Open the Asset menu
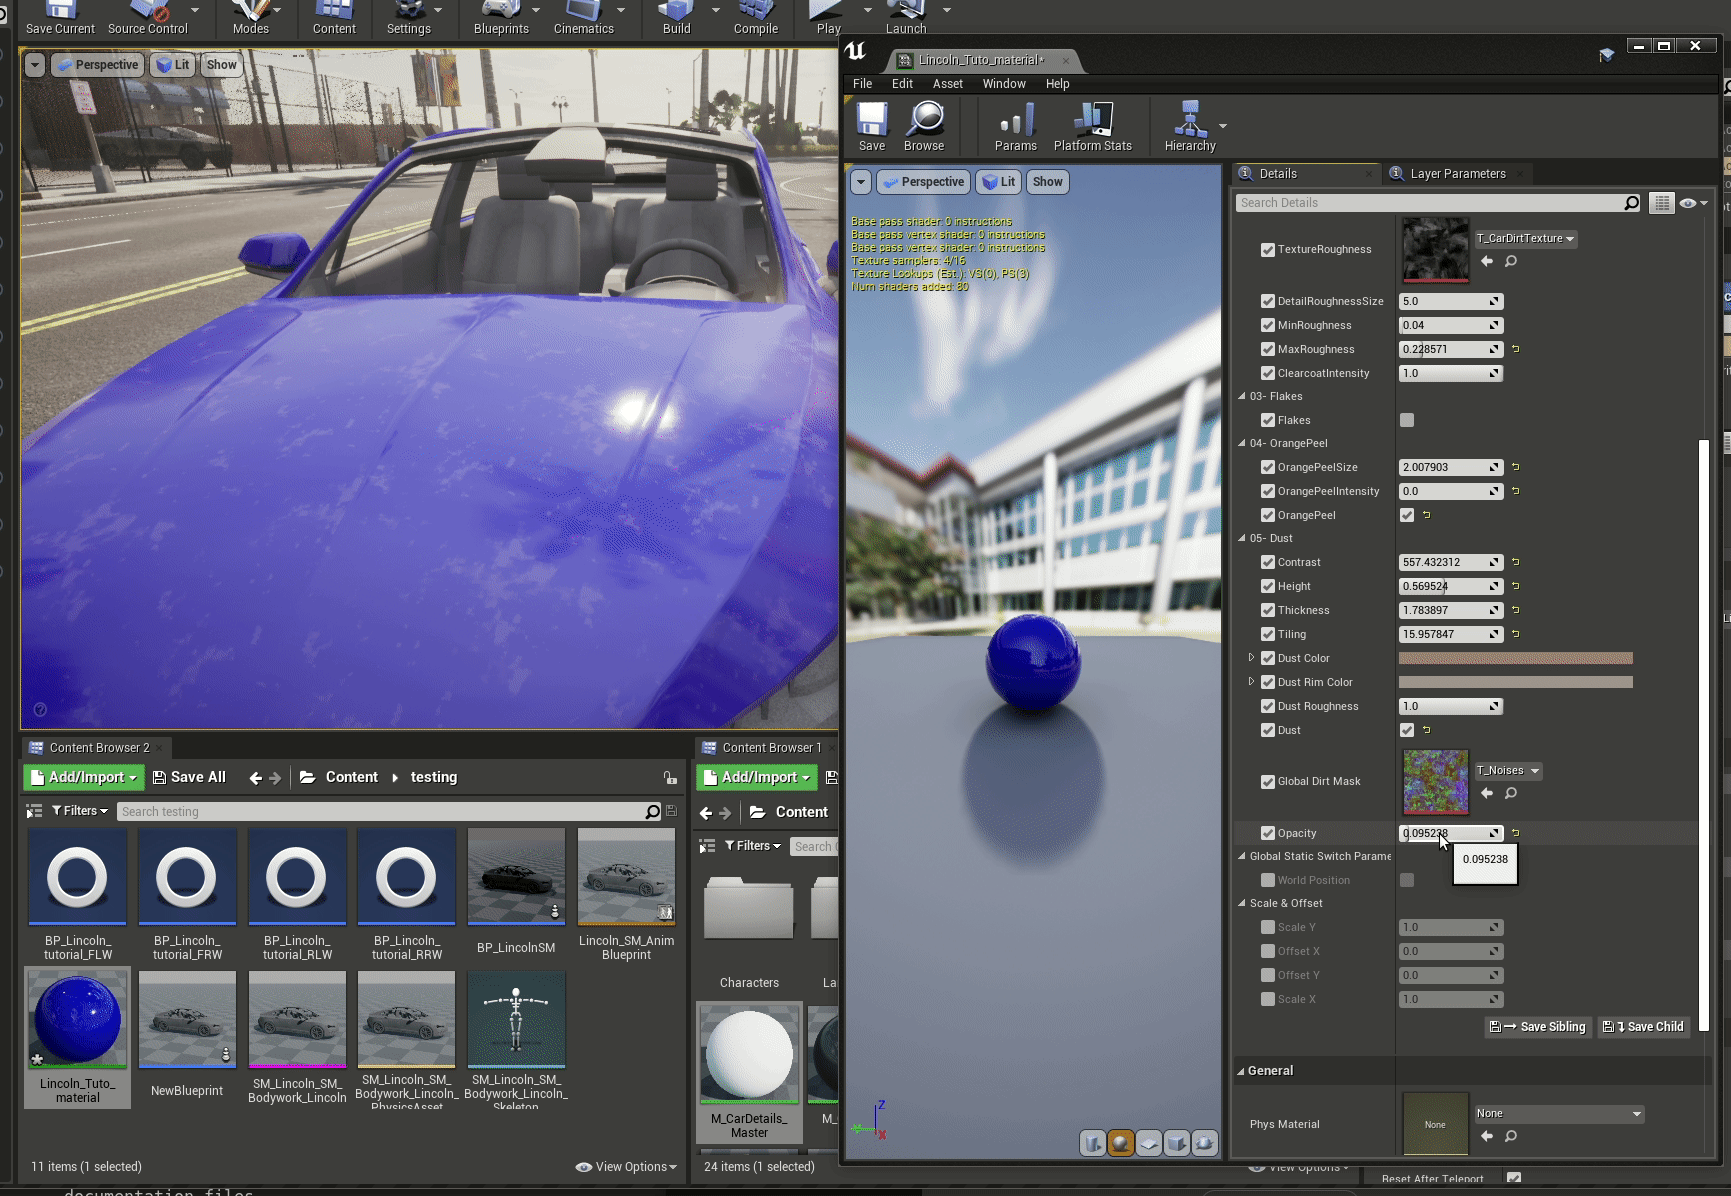 tap(948, 84)
